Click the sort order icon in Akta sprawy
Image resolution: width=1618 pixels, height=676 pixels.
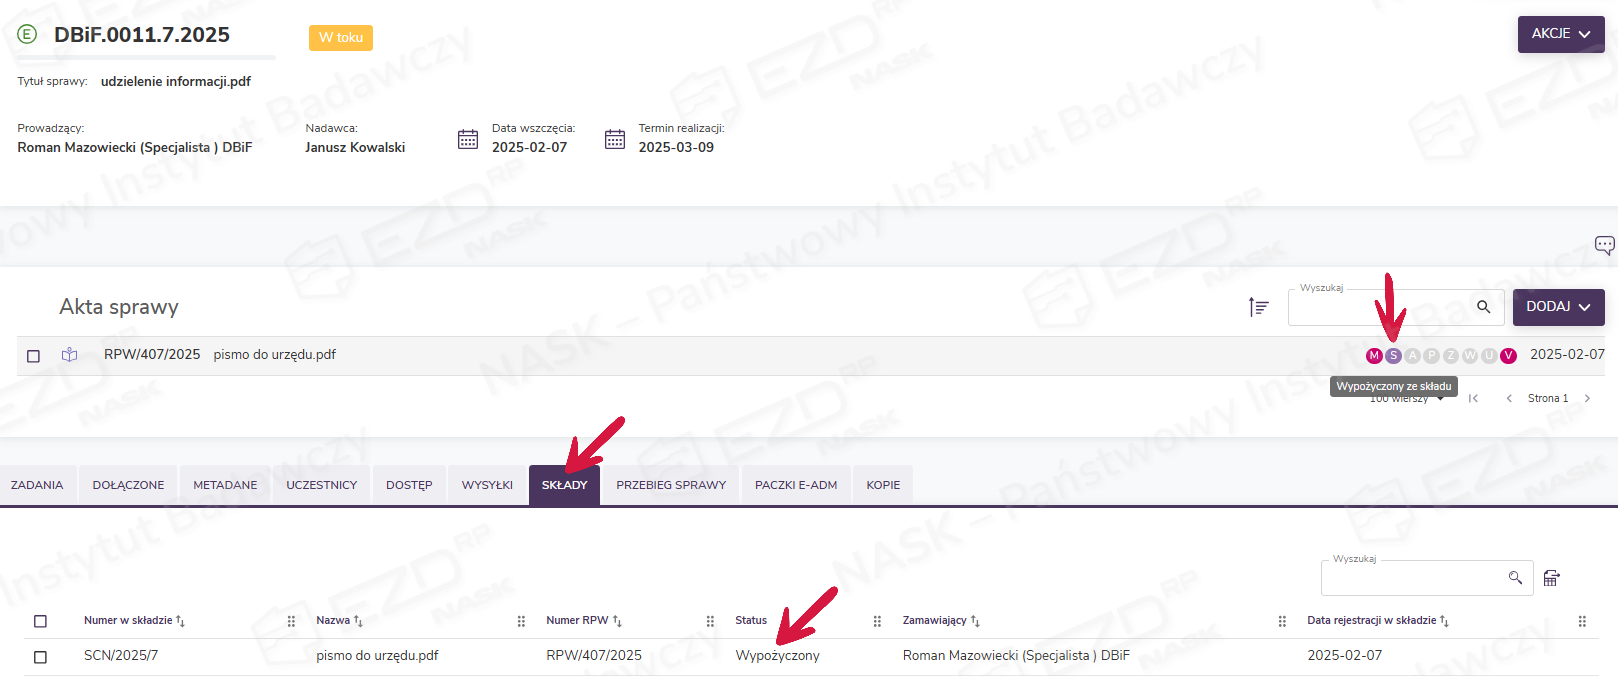(x=1258, y=307)
